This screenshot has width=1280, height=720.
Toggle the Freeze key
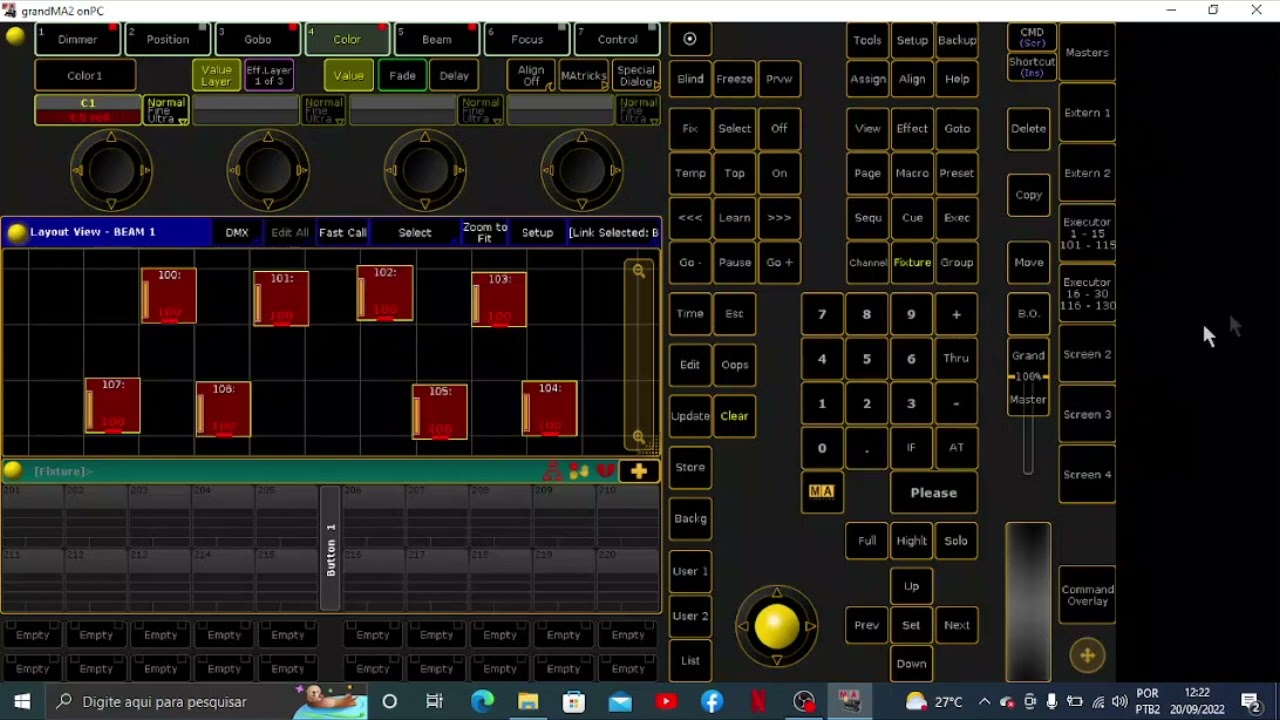734,79
